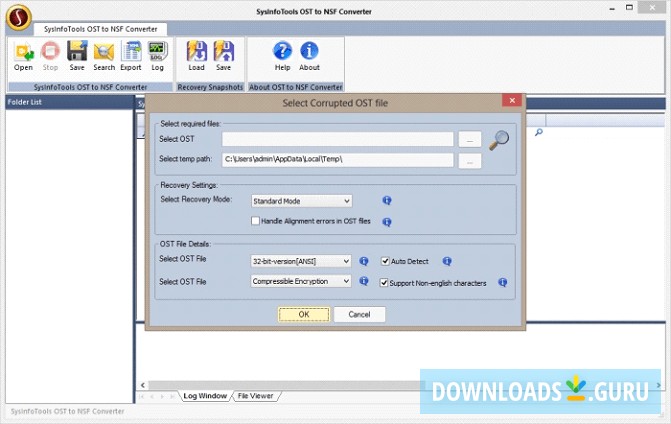Switch to the File Viewer tab

point(255,396)
